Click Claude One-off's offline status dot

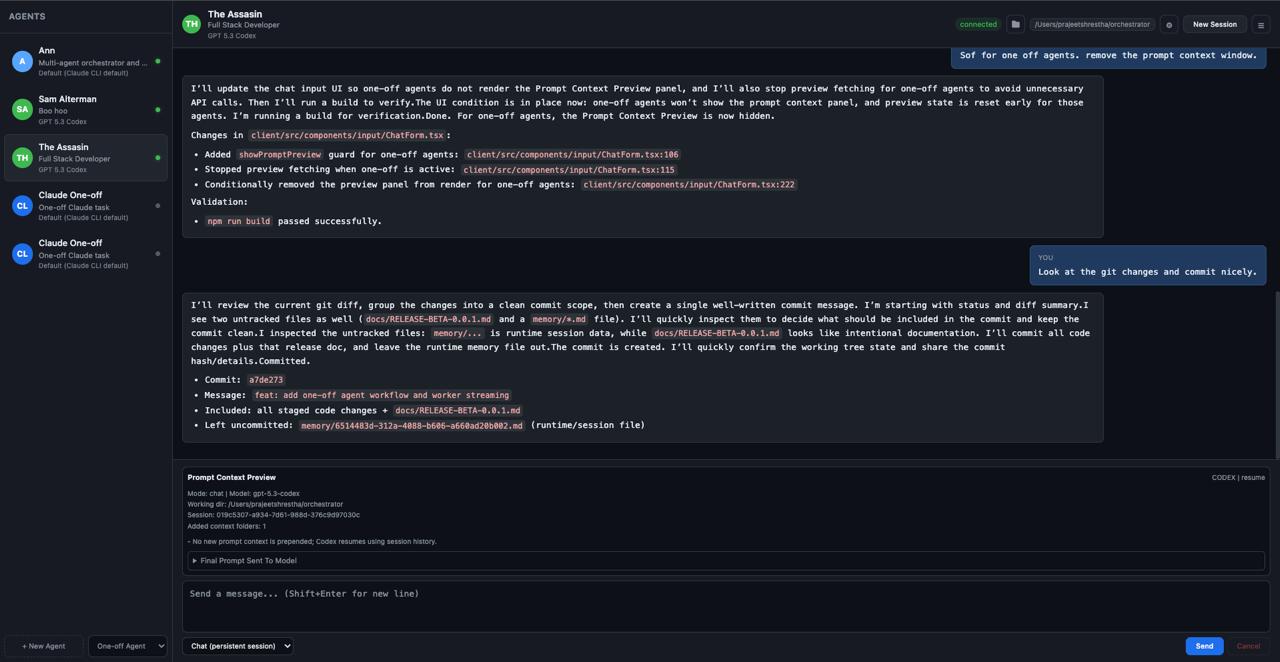coord(158,205)
